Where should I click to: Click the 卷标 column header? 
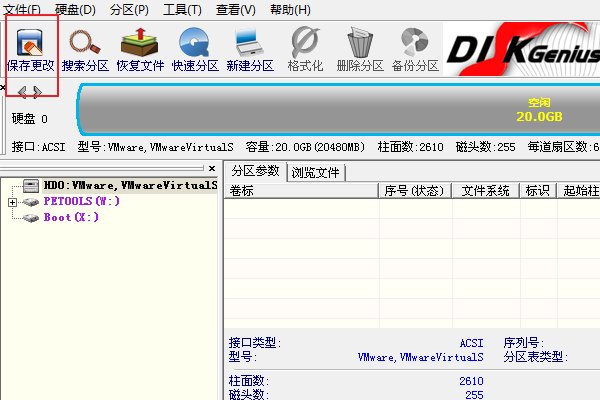click(301, 191)
